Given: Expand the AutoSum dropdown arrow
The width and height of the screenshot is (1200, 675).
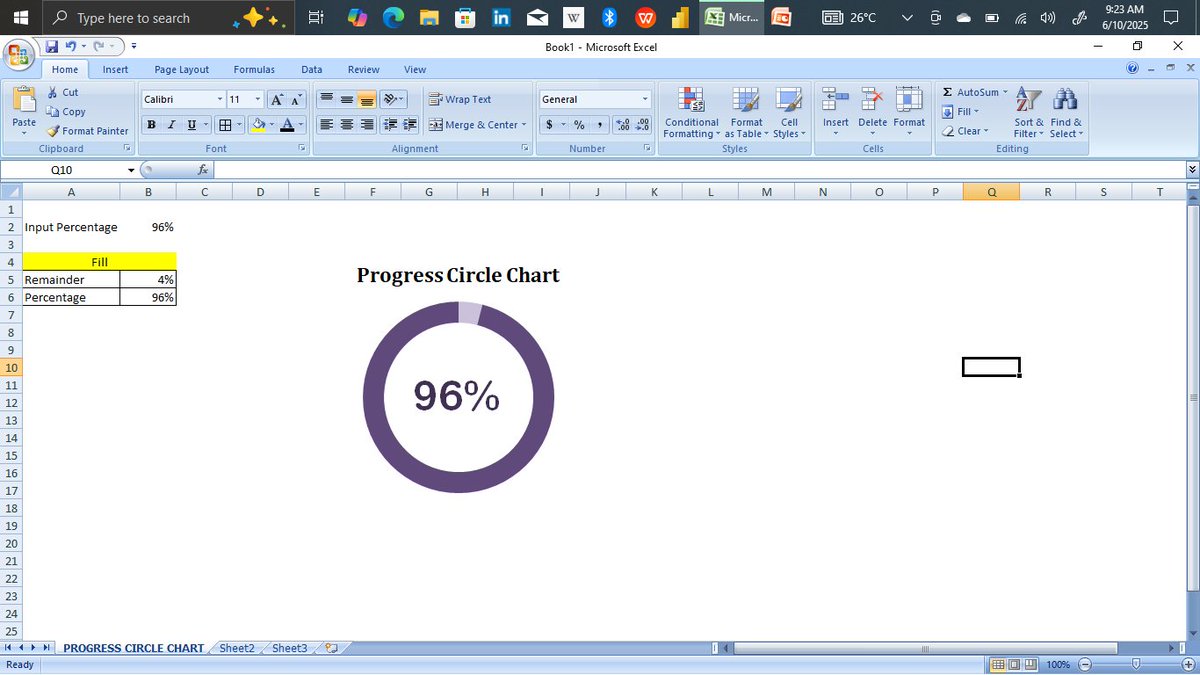Looking at the screenshot, I should click(x=1005, y=92).
